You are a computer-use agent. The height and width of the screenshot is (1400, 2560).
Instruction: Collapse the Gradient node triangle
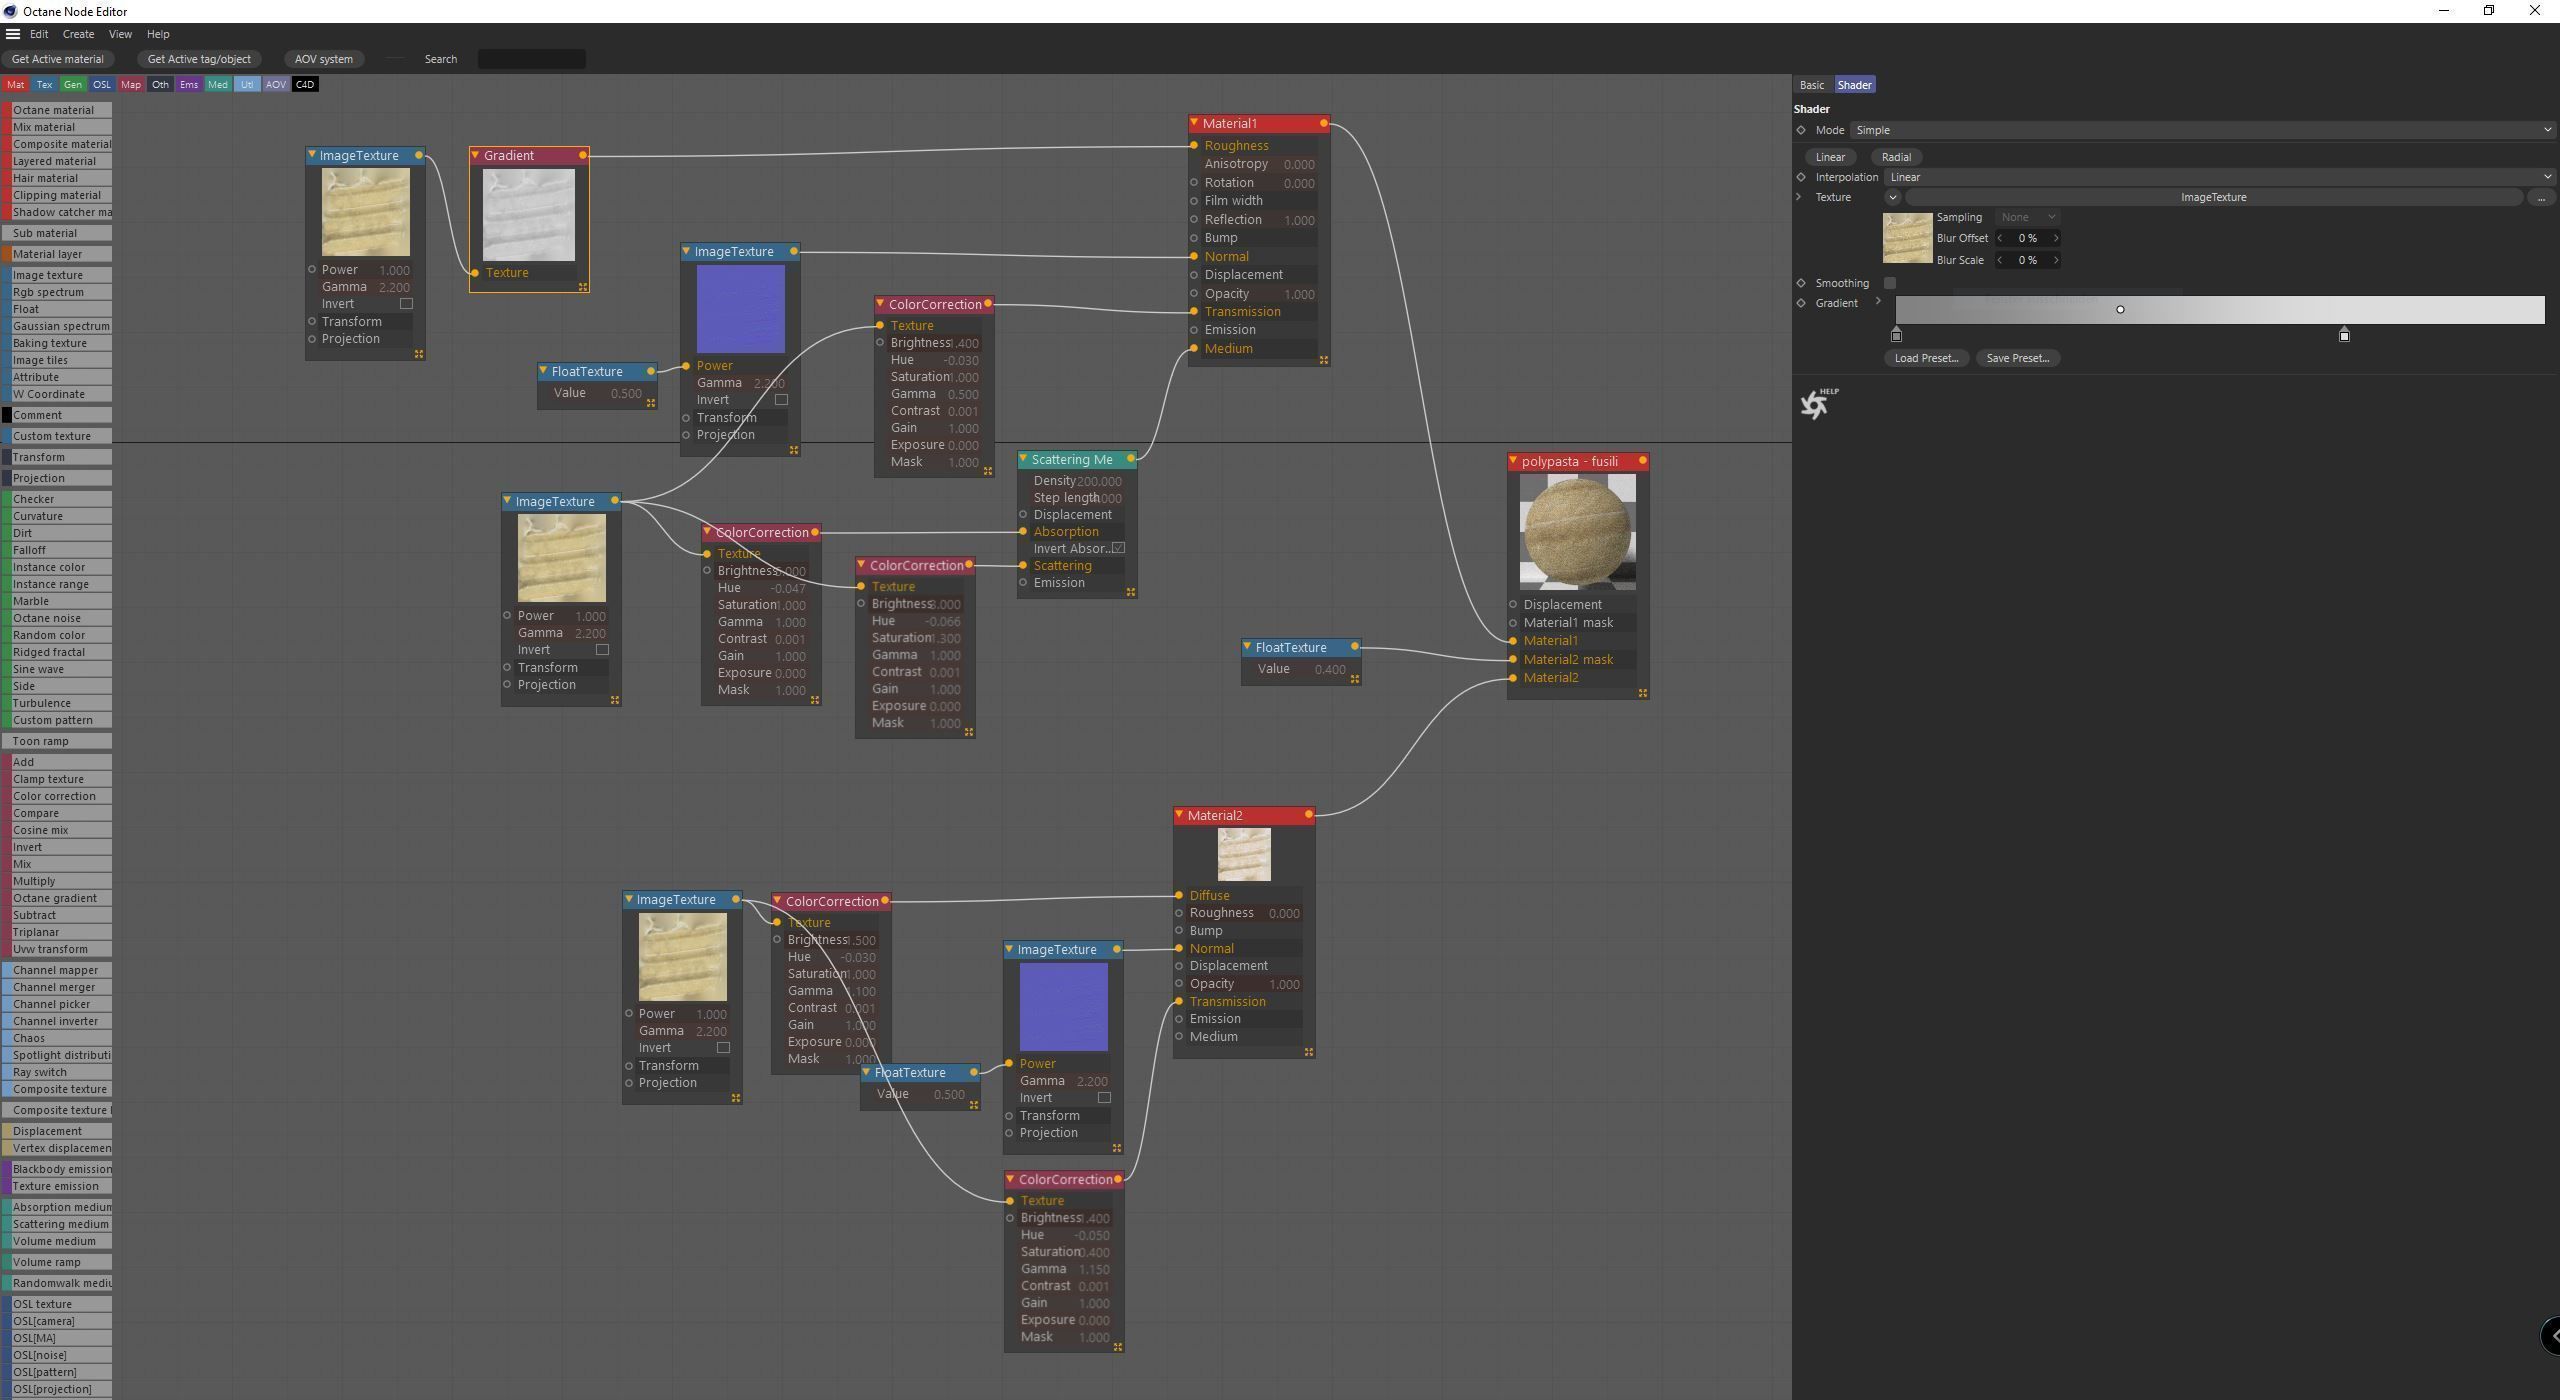tap(476, 155)
